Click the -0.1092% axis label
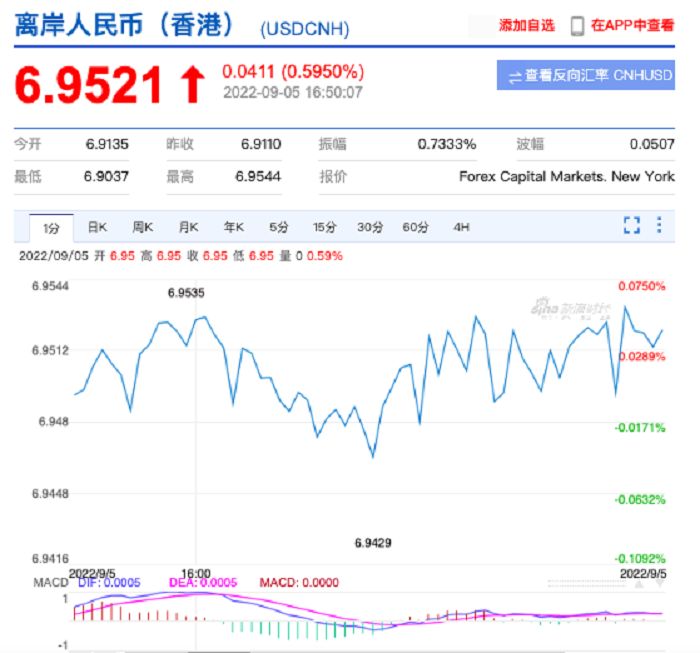Image resolution: width=700 pixels, height=653 pixels. click(640, 558)
